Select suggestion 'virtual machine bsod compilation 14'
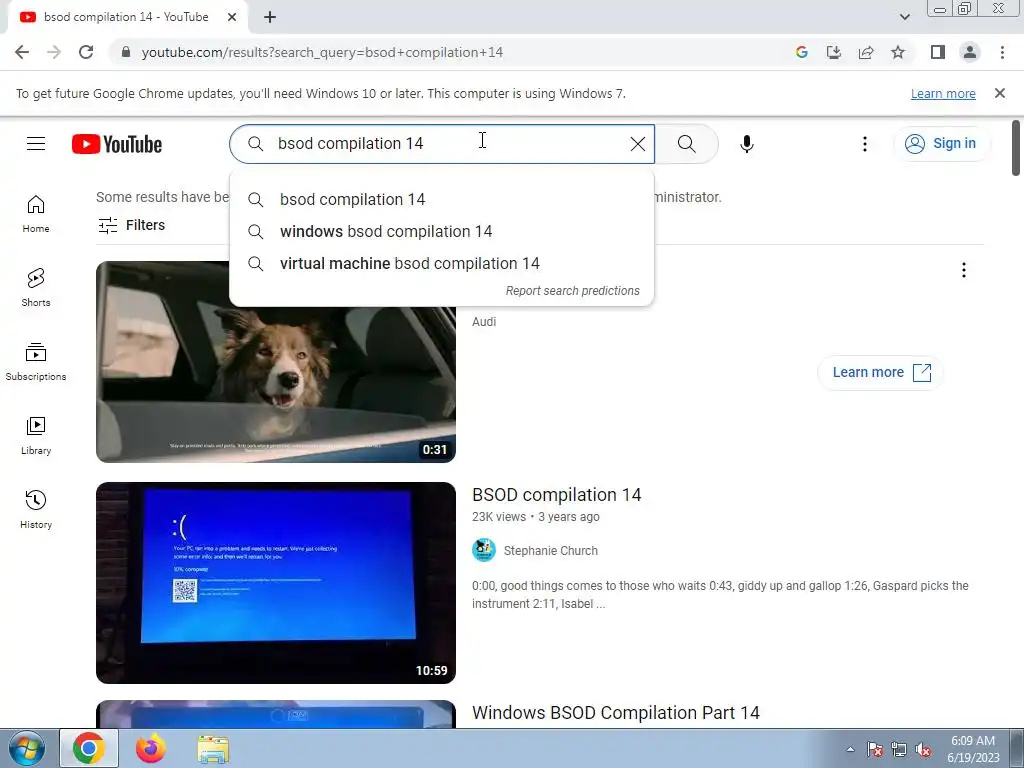The width and height of the screenshot is (1024, 768). pyautogui.click(x=441, y=263)
